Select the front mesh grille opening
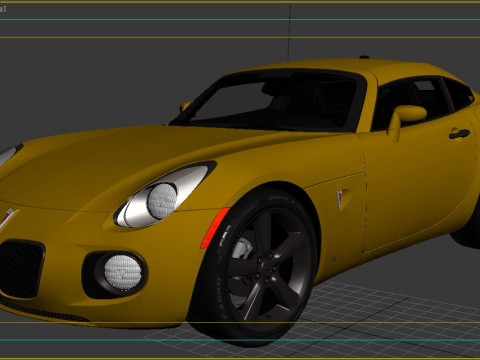The height and width of the screenshot is (360, 480). click(21, 268)
